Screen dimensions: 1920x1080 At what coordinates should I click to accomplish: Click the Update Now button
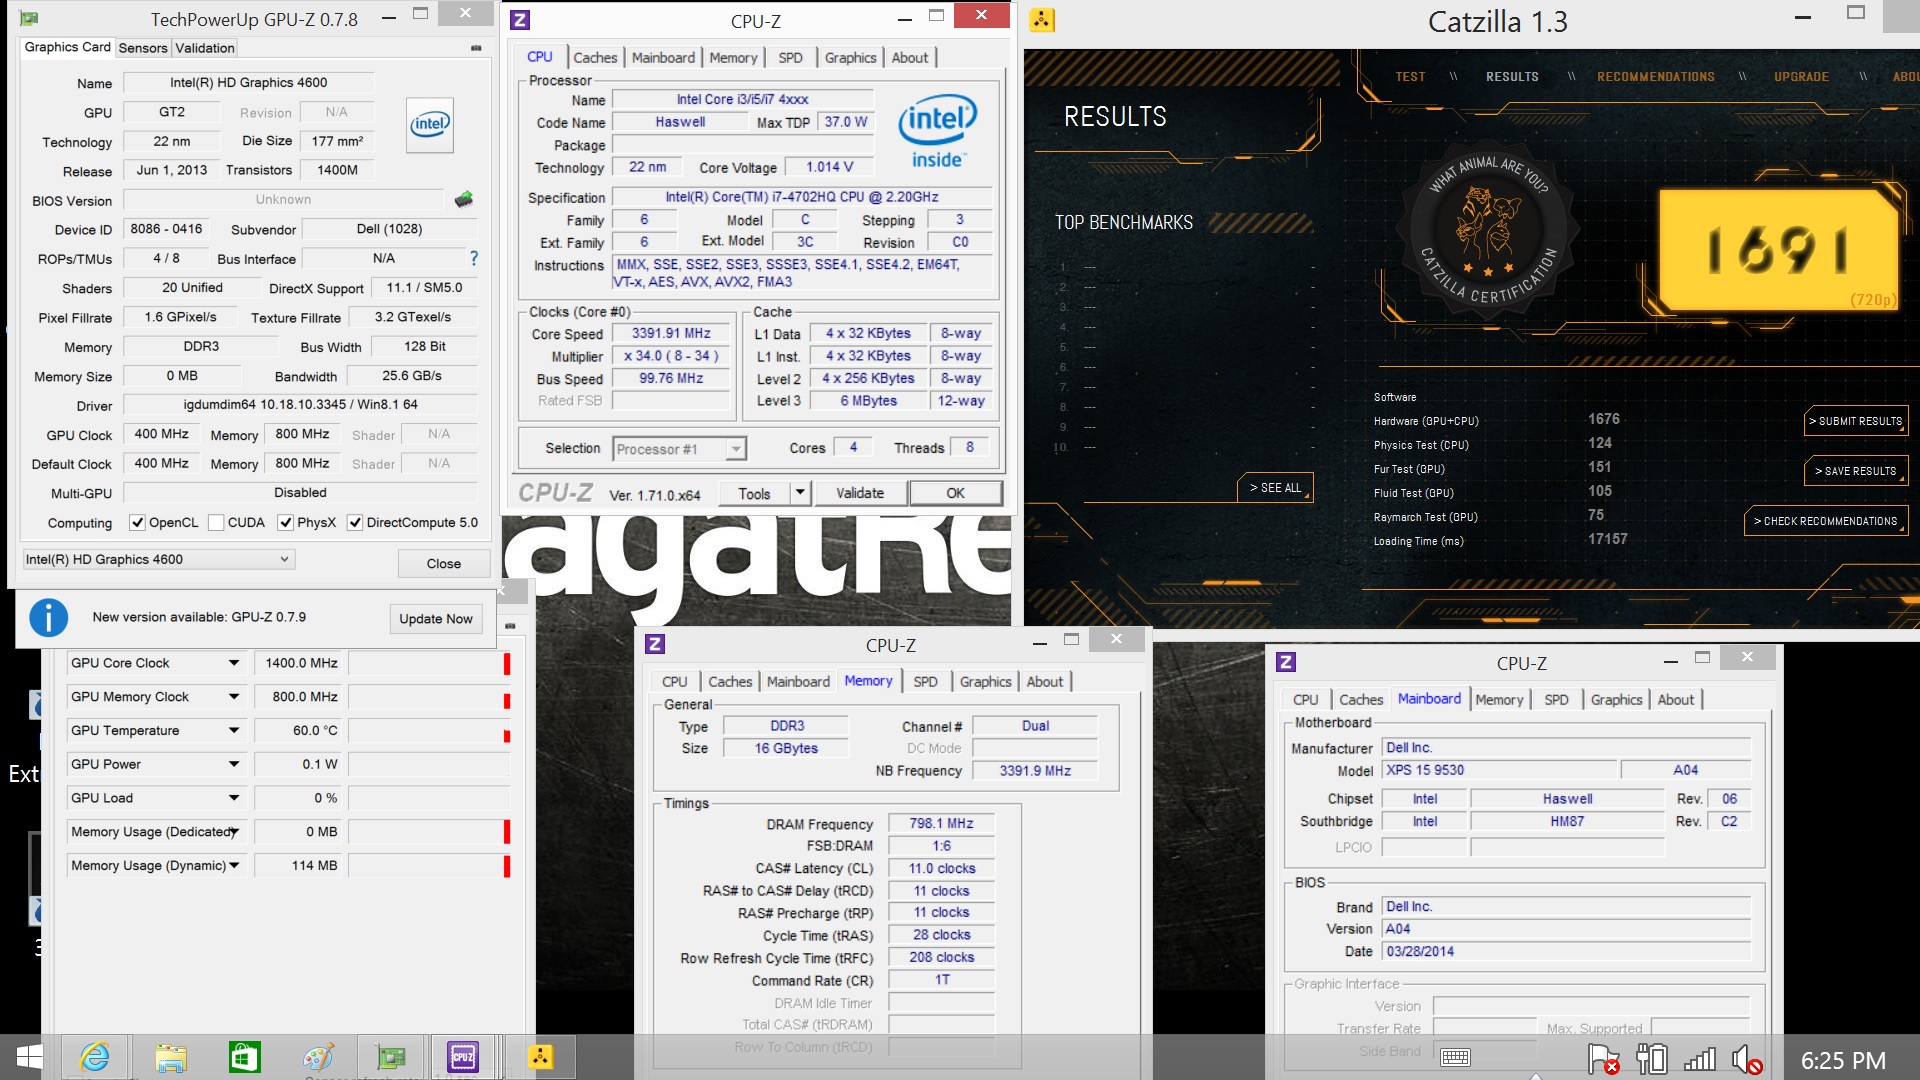click(x=435, y=619)
